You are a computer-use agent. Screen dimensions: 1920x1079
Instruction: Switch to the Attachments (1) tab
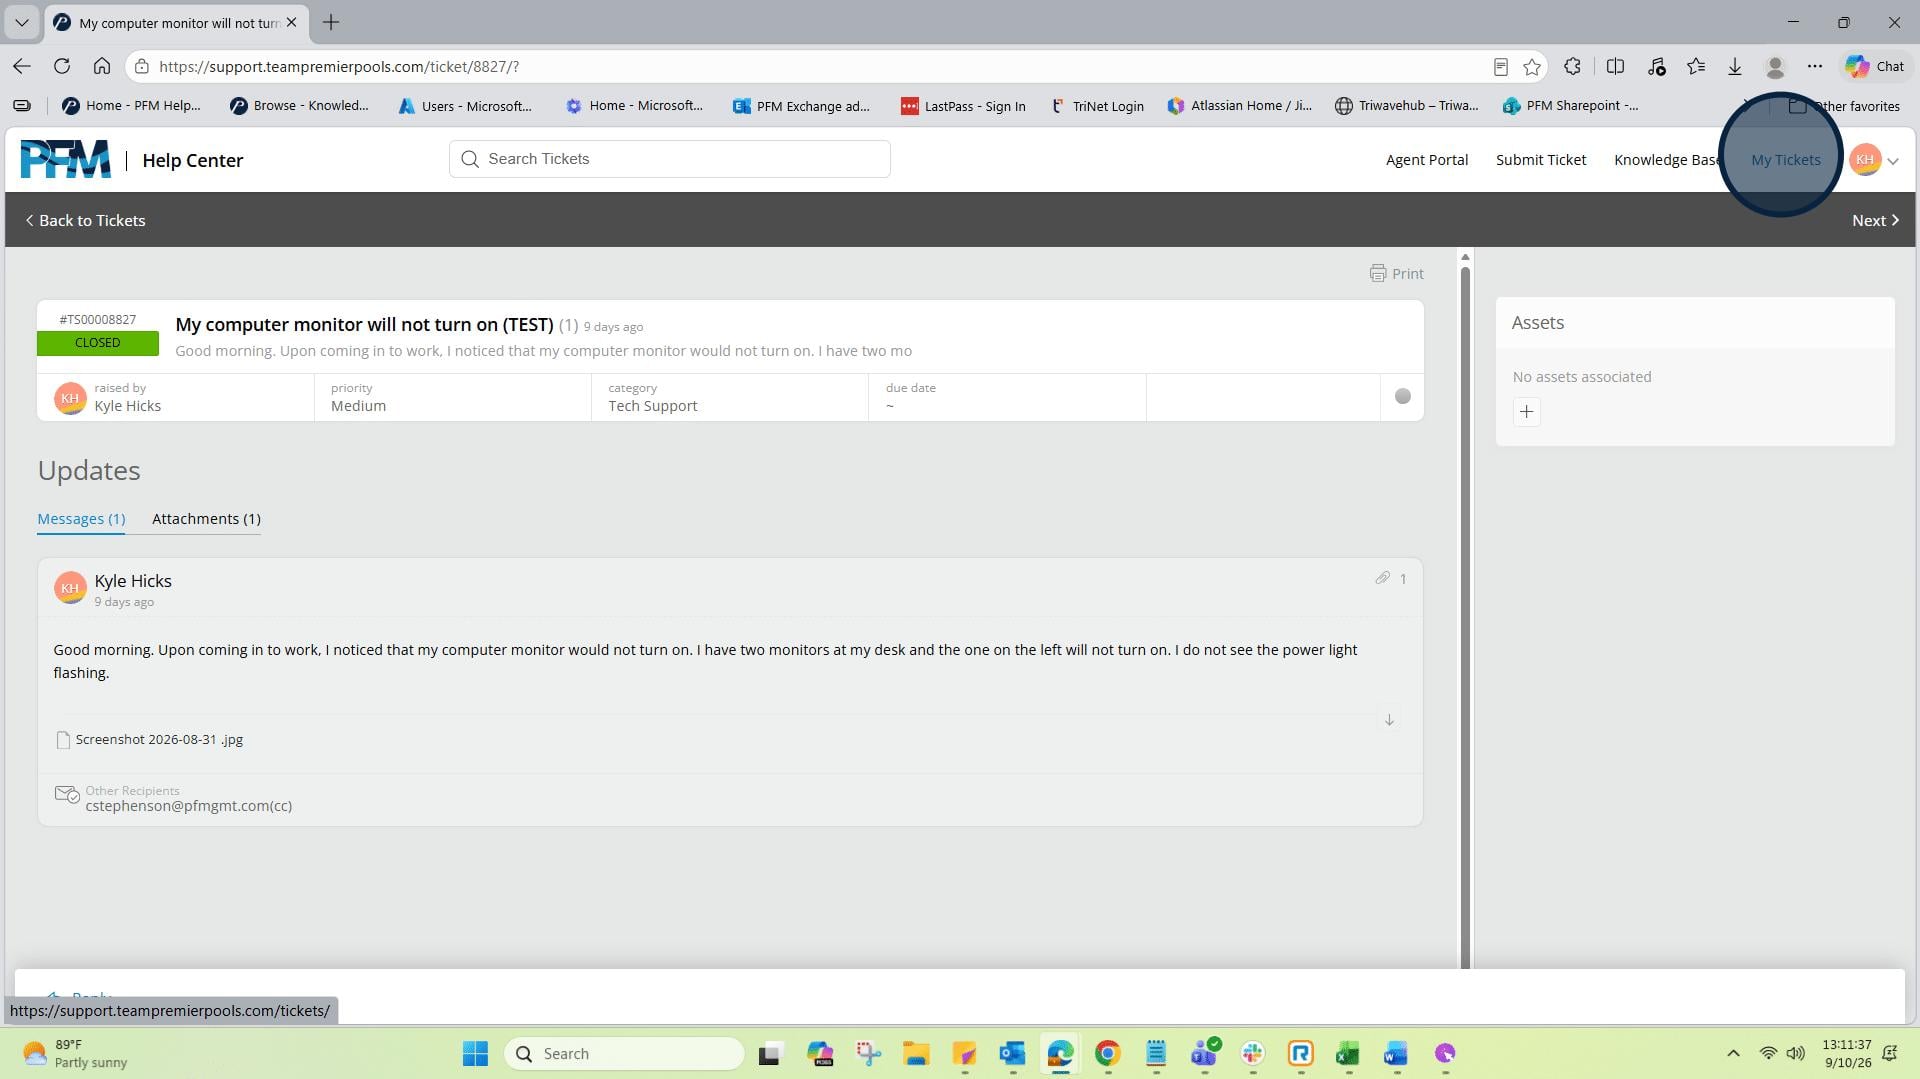click(206, 519)
